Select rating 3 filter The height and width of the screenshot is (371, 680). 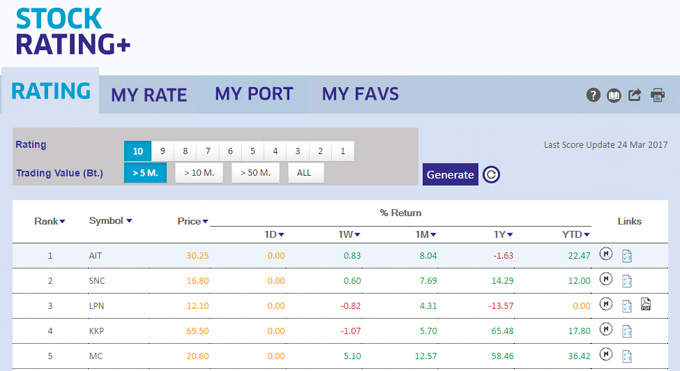coord(298,151)
